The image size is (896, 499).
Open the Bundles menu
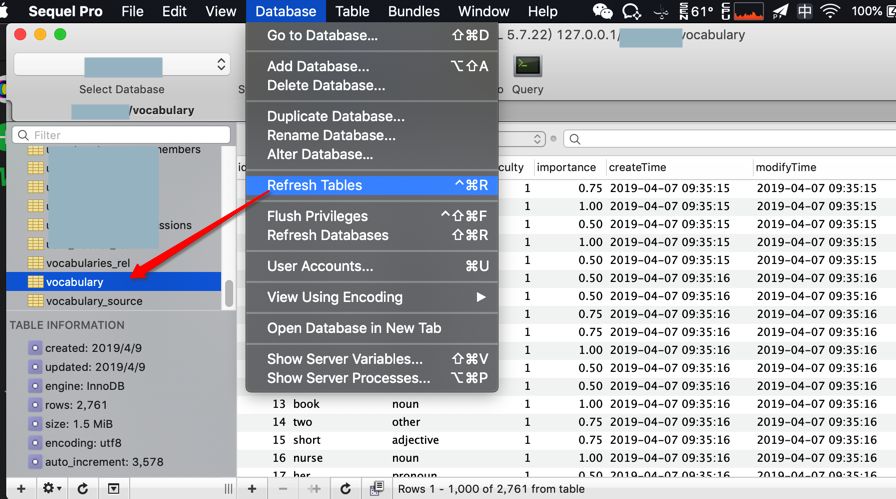click(x=414, y=11)
